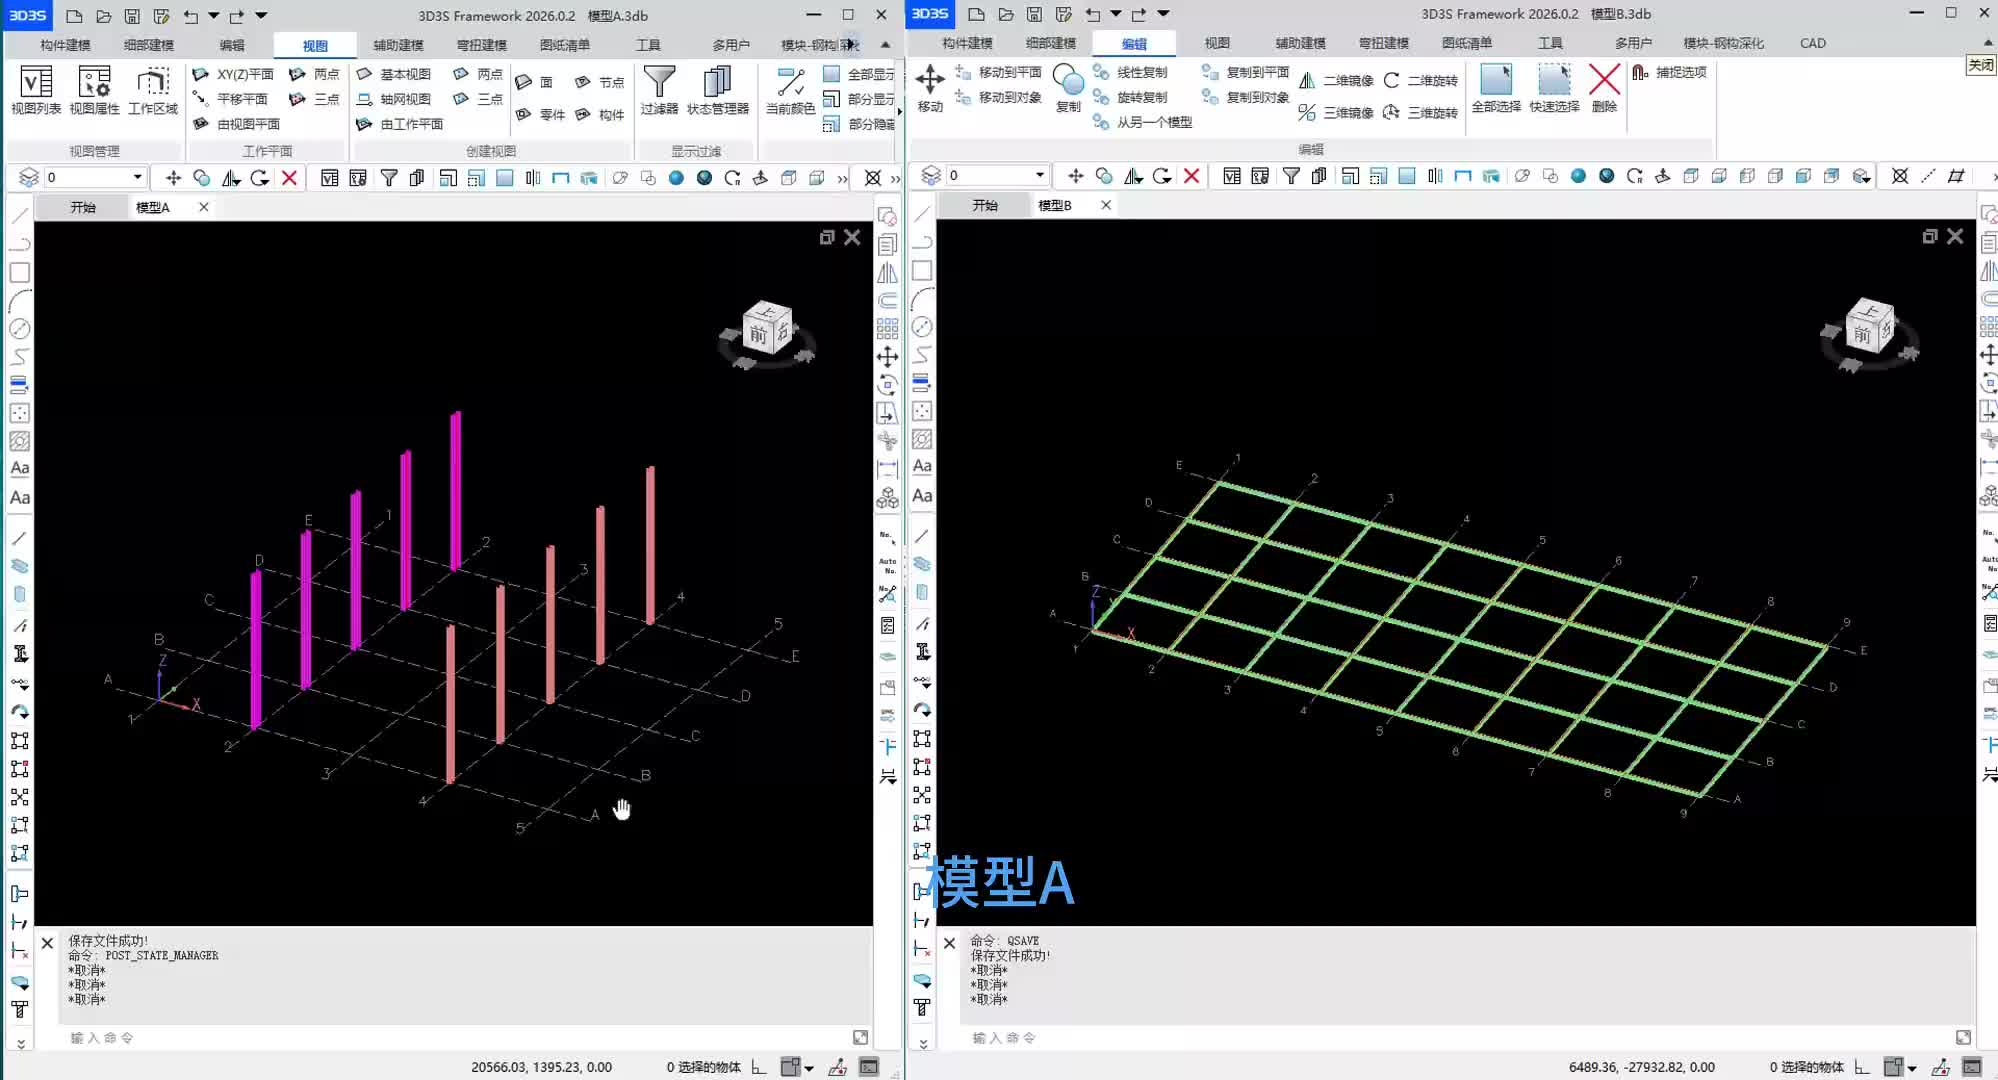Expand the layer dropdown in left toolbar
Image resolution: width=1998 pixels, height=1080 pixels.
coord(137,177)
